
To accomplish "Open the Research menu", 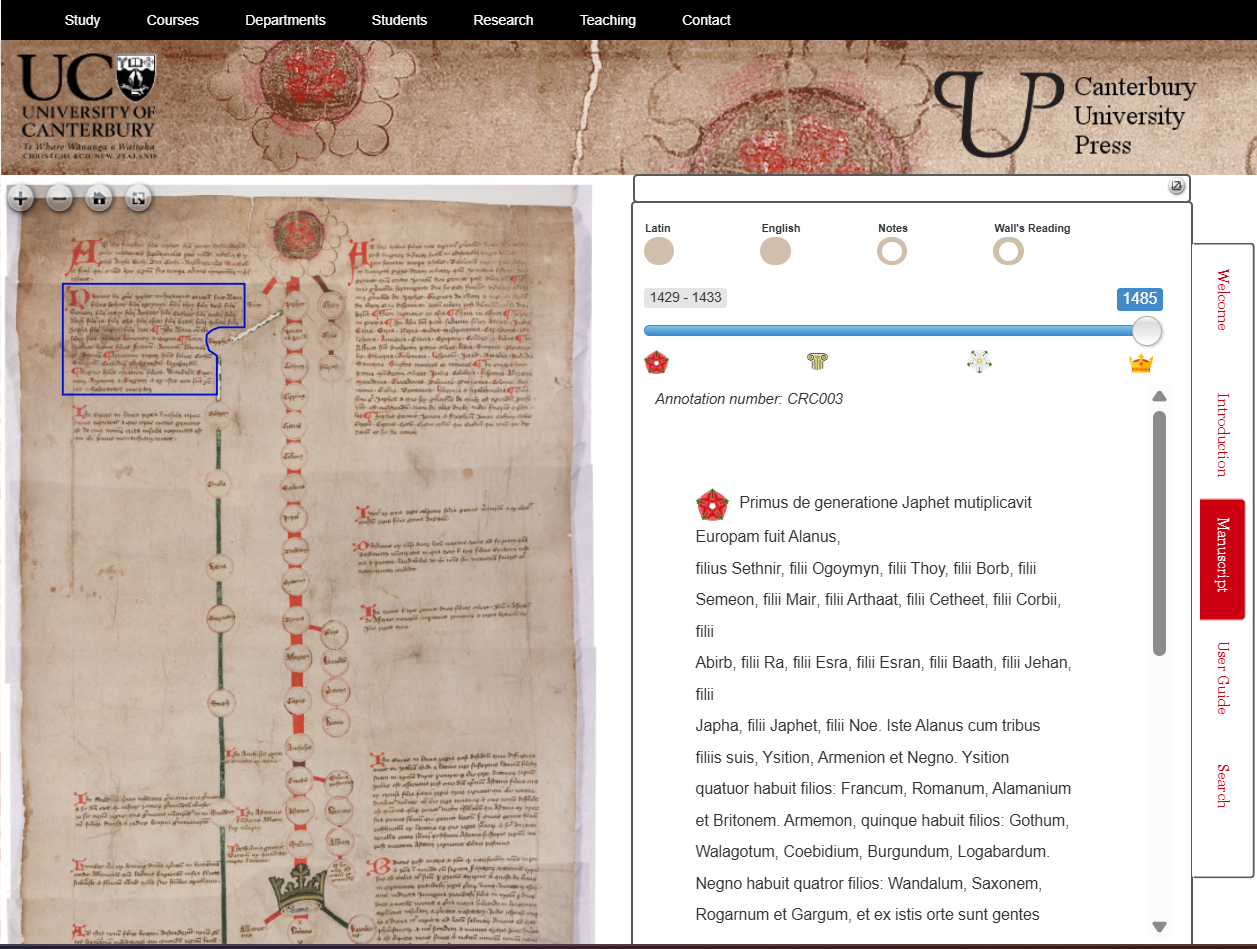I will [x=503, y=20].
